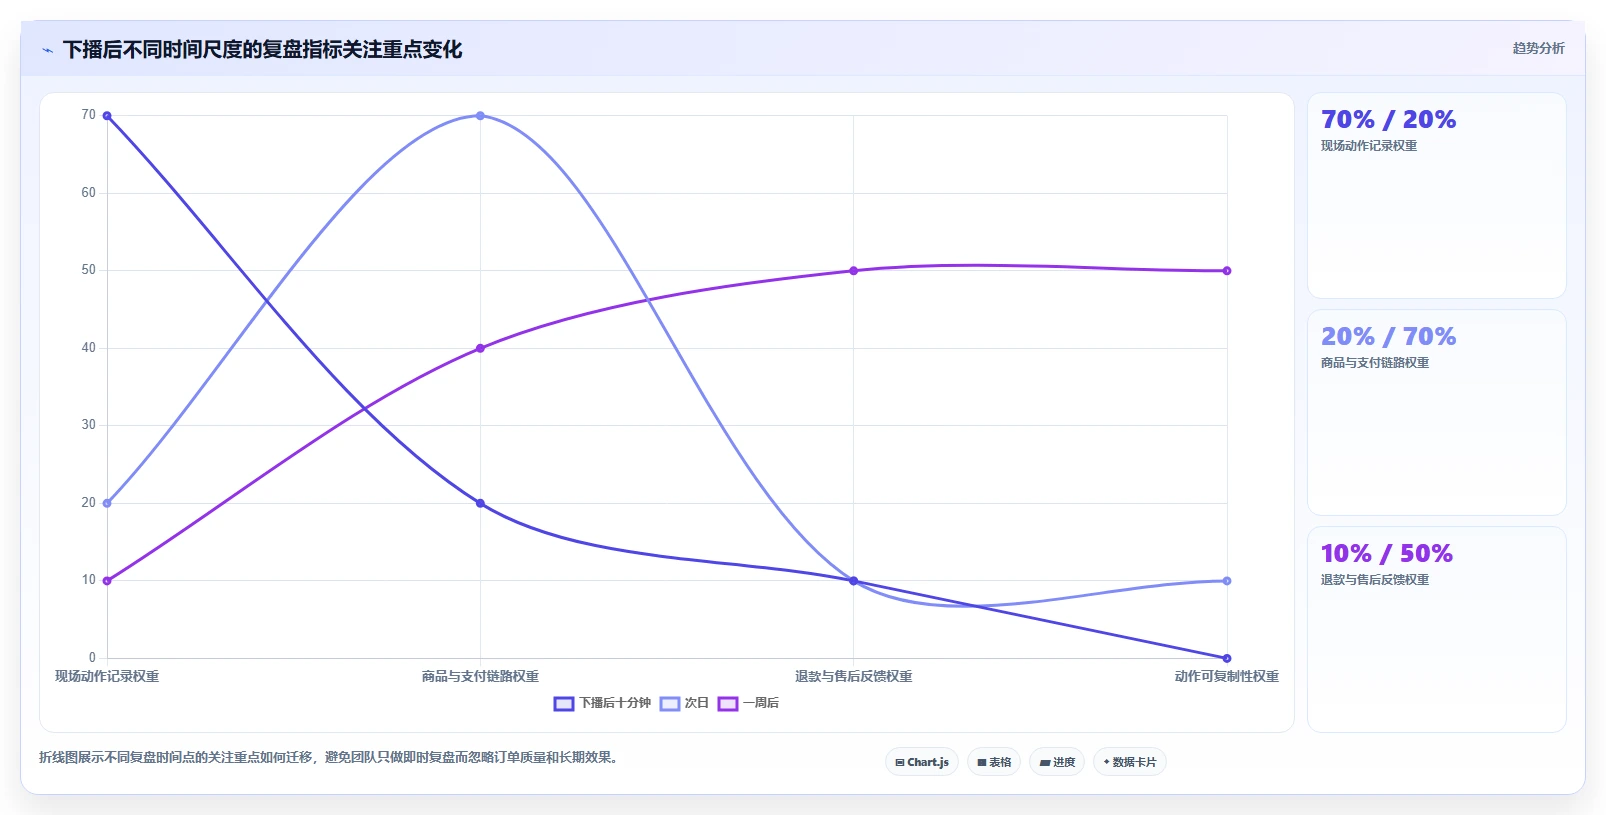Click y-axis tick label 30

tap(88, 425)
